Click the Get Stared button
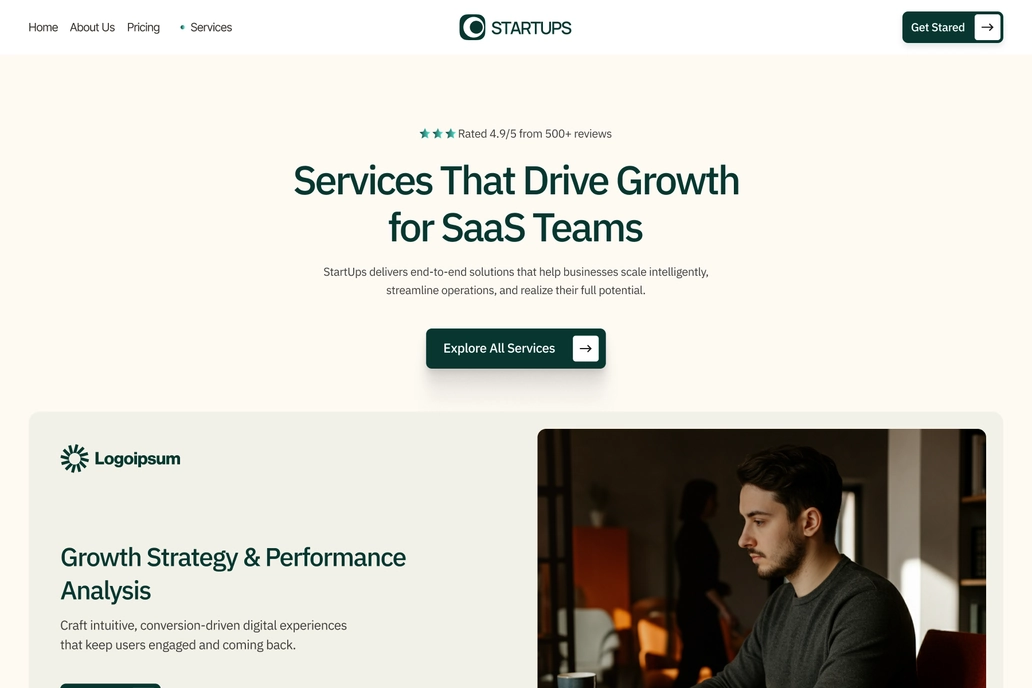Viewport: 1032px width, 688px height. pyautogui.click(x=952, y=27)
